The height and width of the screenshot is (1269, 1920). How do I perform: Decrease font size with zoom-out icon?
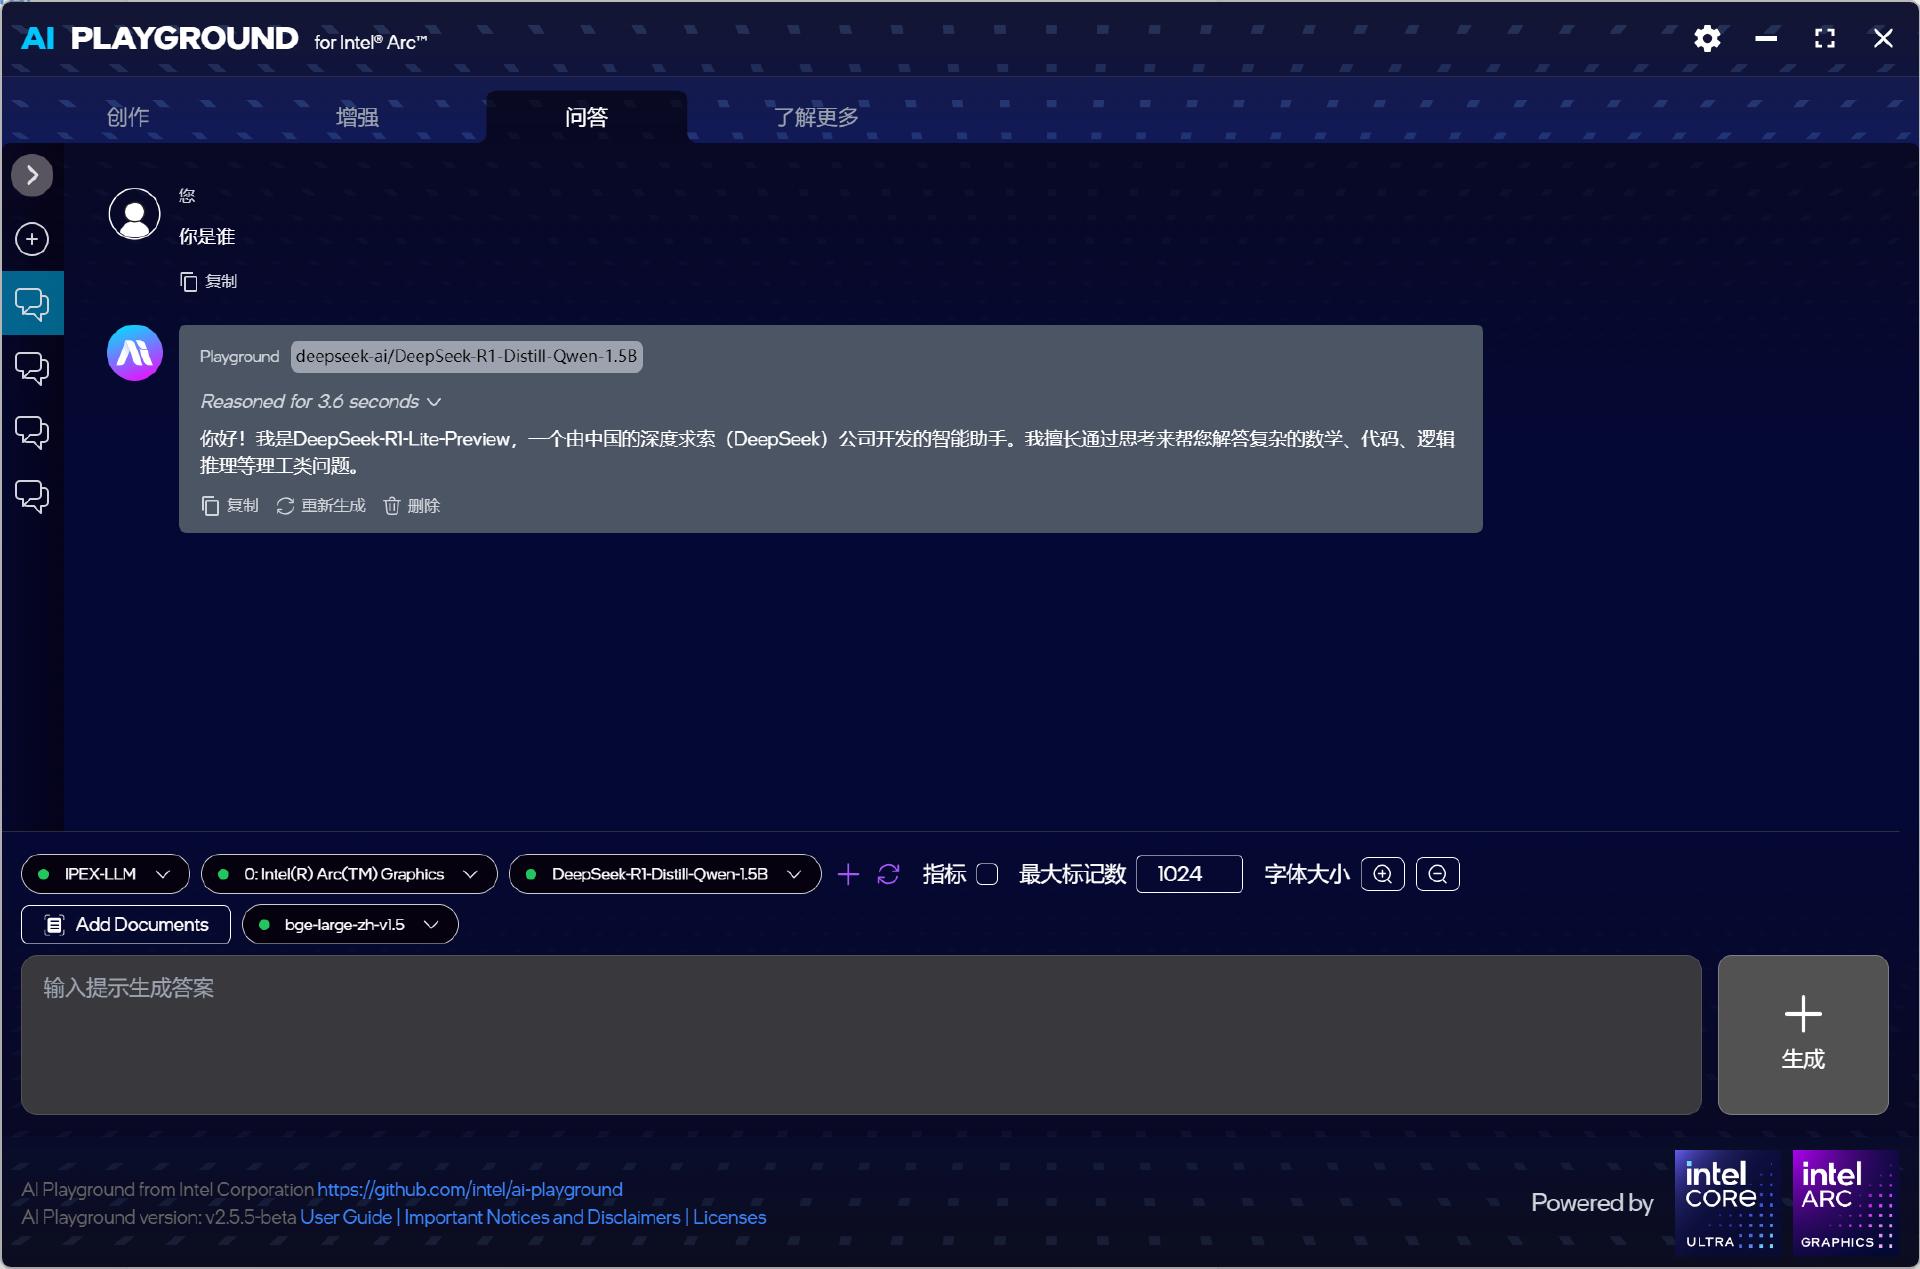click(1437, 874)
